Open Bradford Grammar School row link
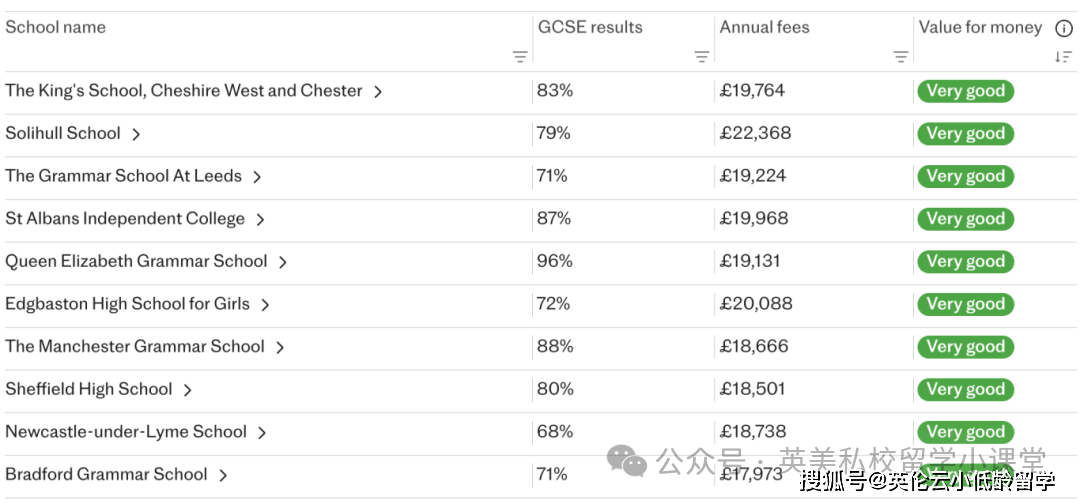The height and width of the screenshot is (504, 1080). [106, 475]
